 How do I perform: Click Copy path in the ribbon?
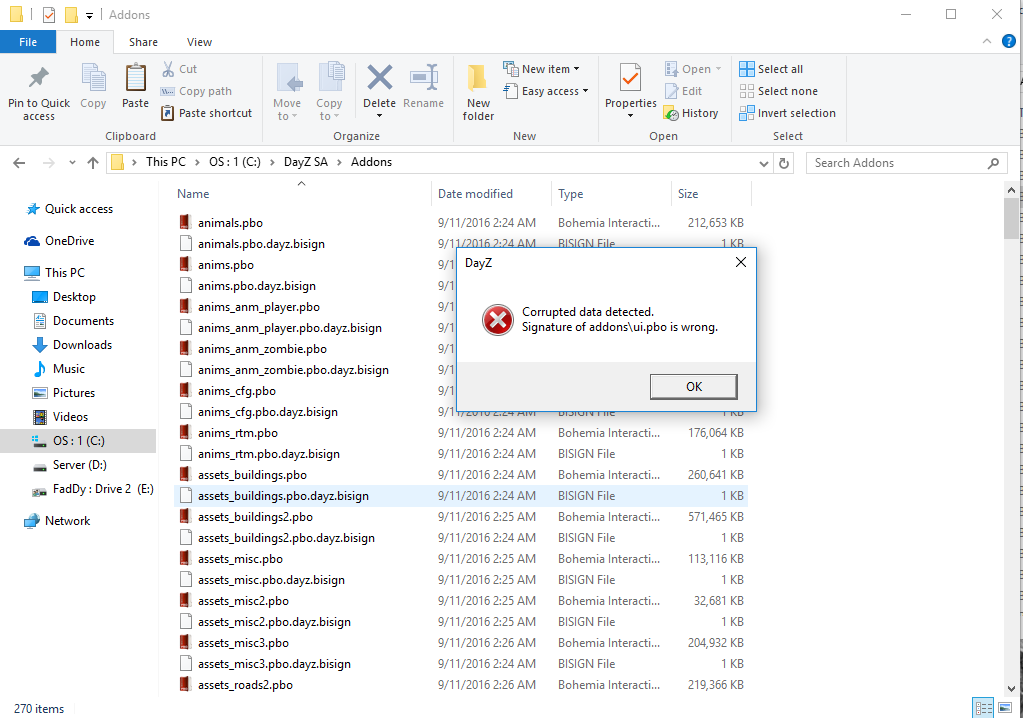click(196, 91)
